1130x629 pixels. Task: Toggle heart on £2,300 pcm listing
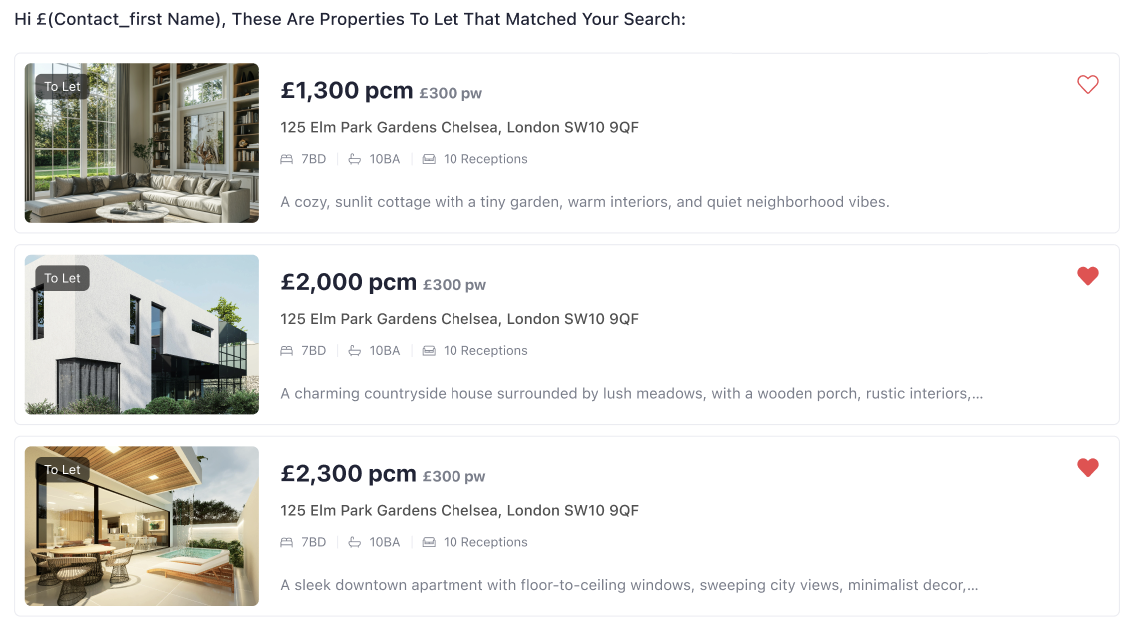pos(1087,467)
